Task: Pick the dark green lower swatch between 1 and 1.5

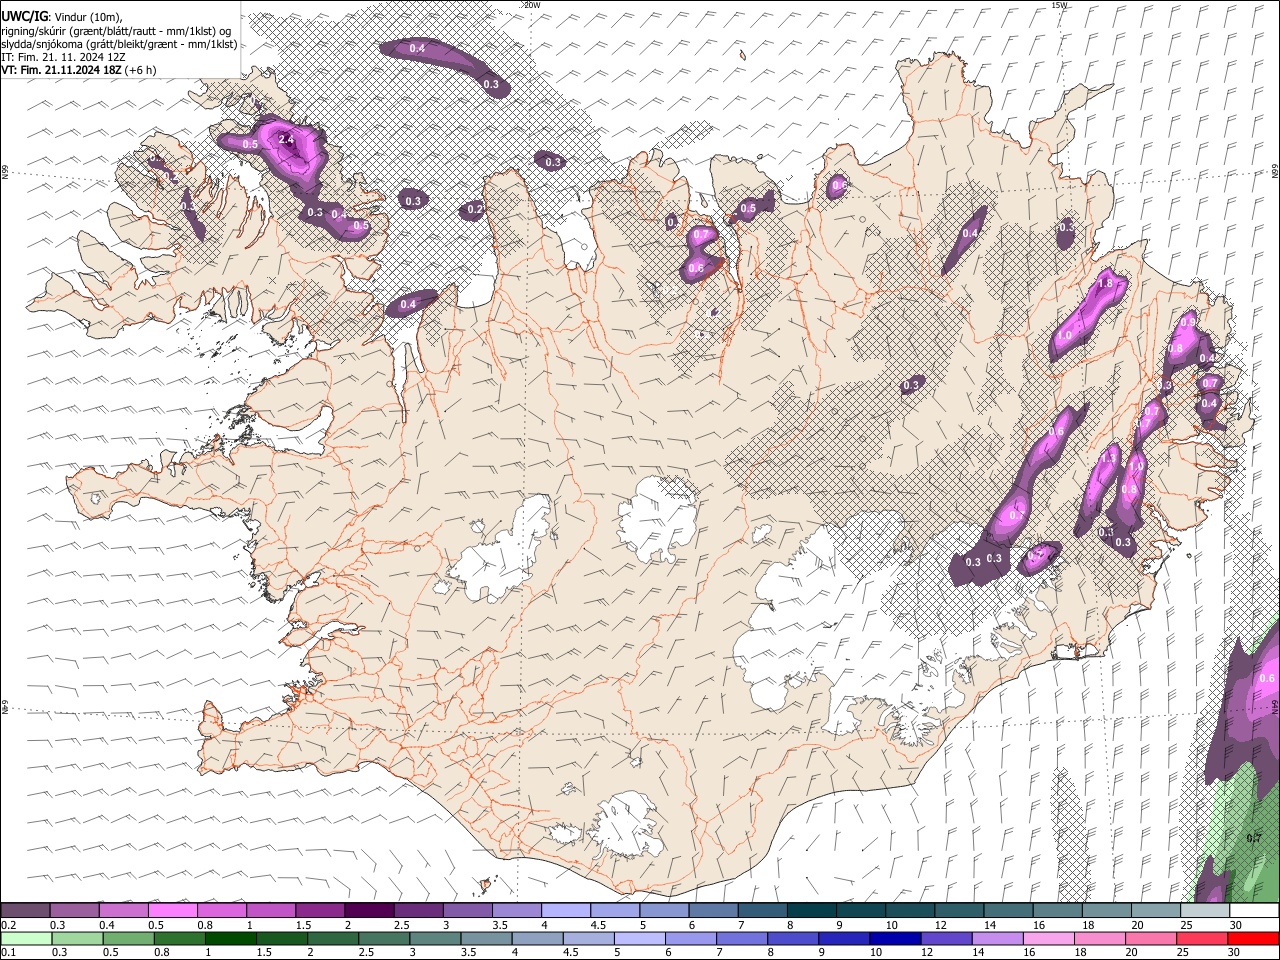Action: [x=230, y=938]
